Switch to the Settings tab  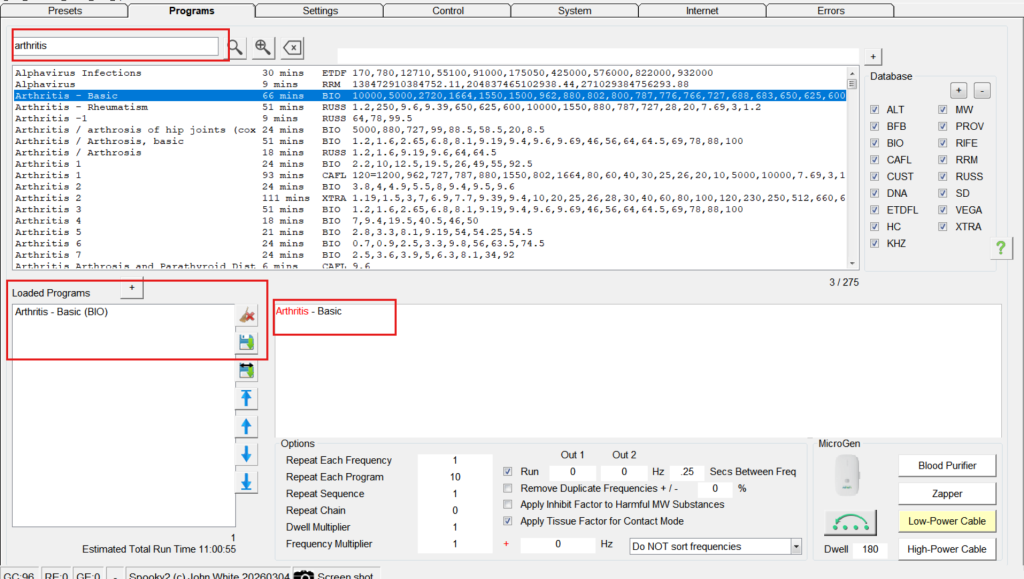click(320, 11)
